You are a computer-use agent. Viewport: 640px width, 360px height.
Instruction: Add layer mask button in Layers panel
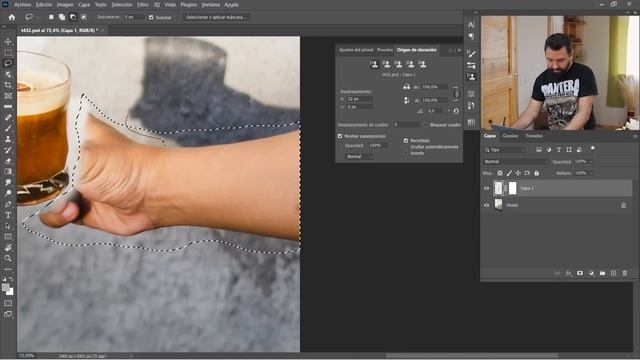580,273
